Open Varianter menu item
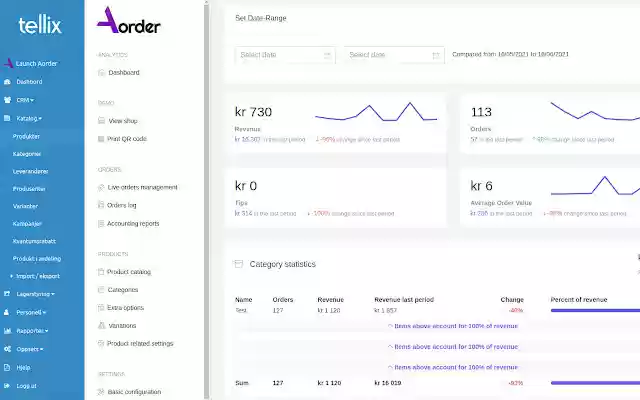The width and height of the screenshot is (640, 400). pos(25,206)
